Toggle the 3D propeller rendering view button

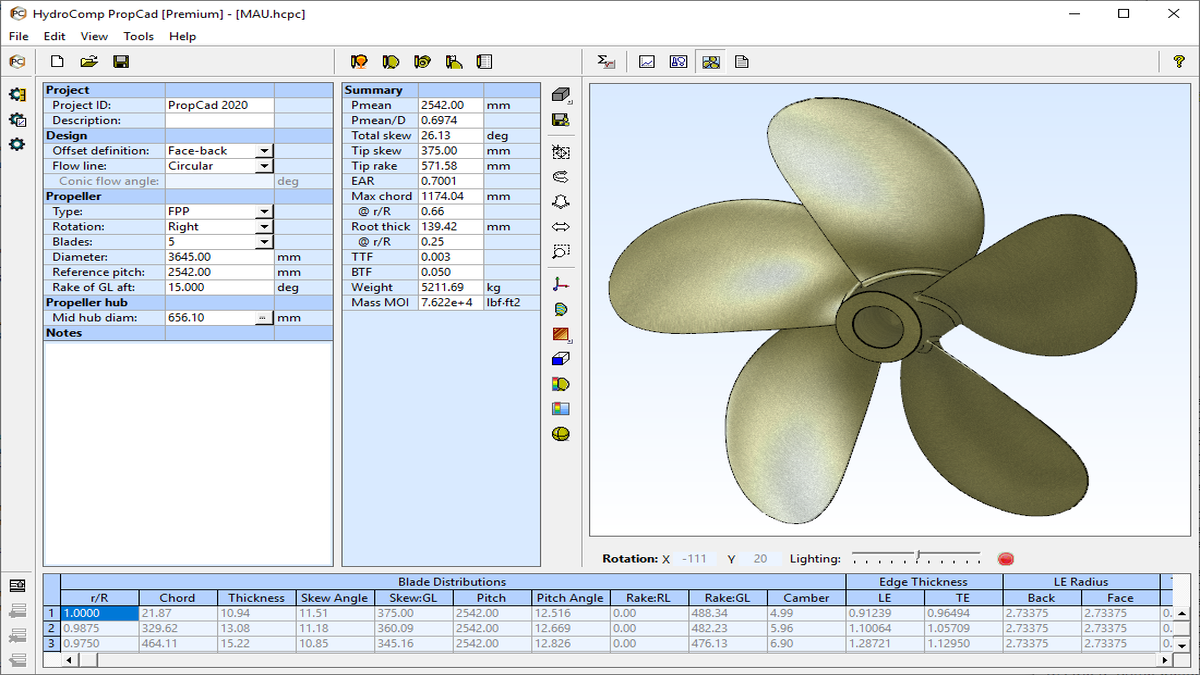[x=710, y=62]
